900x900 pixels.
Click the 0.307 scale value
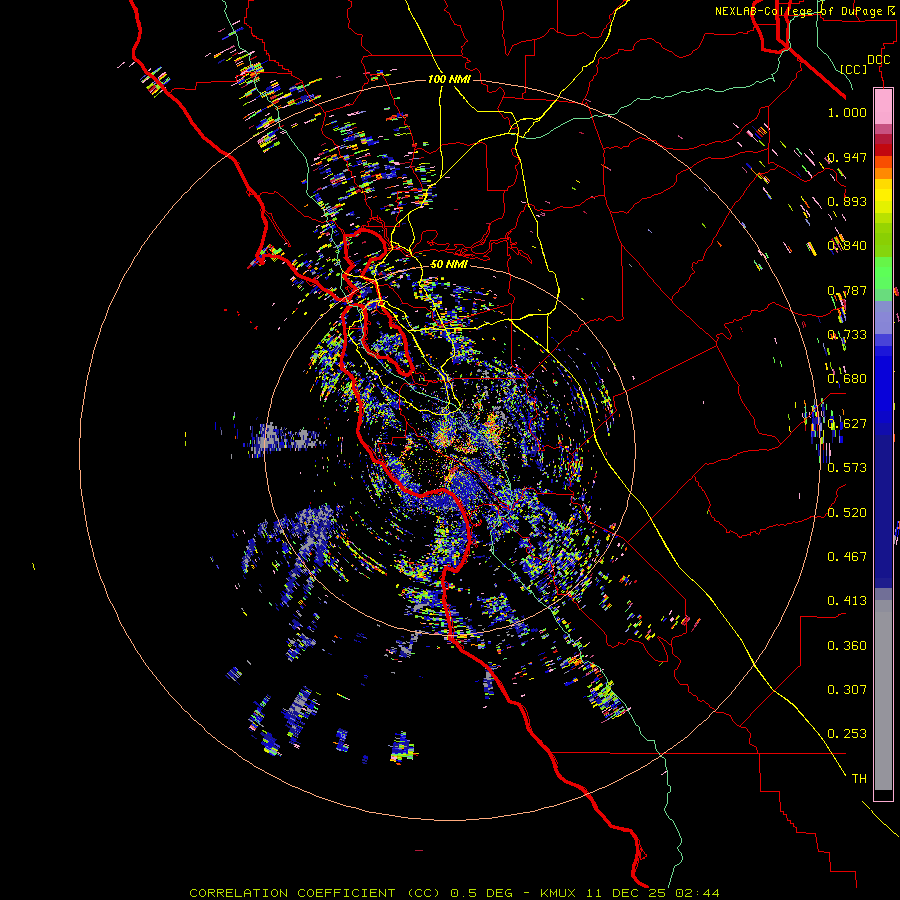coord(847,690)
